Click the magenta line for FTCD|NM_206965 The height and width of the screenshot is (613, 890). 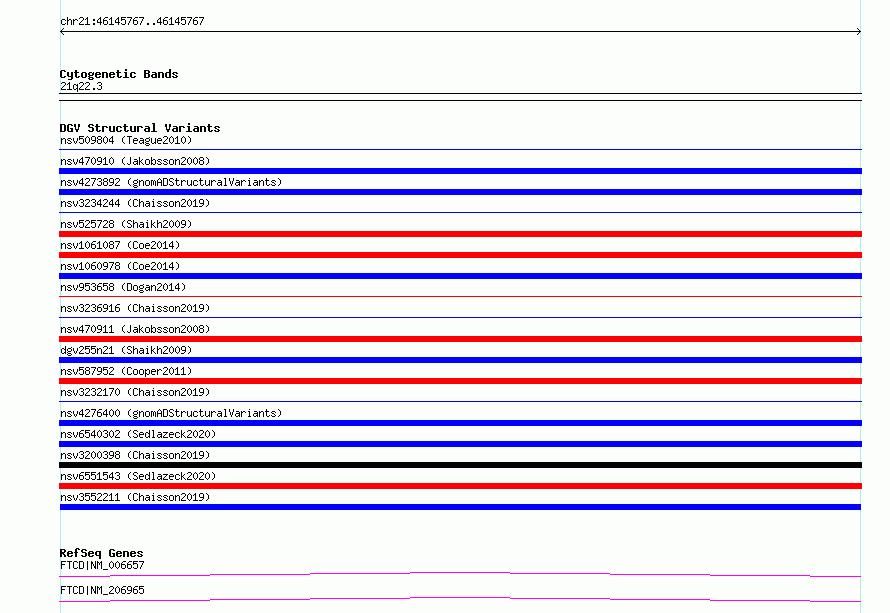pyautogui.click(x=460, y=599)
